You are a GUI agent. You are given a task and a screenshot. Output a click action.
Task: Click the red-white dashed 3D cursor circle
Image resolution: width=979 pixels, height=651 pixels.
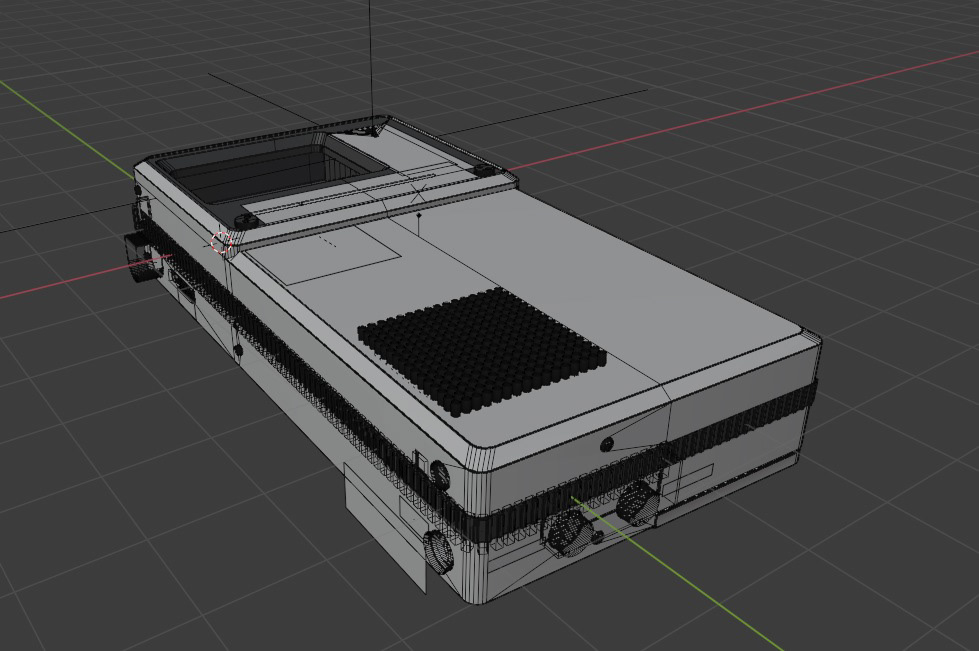221,243
